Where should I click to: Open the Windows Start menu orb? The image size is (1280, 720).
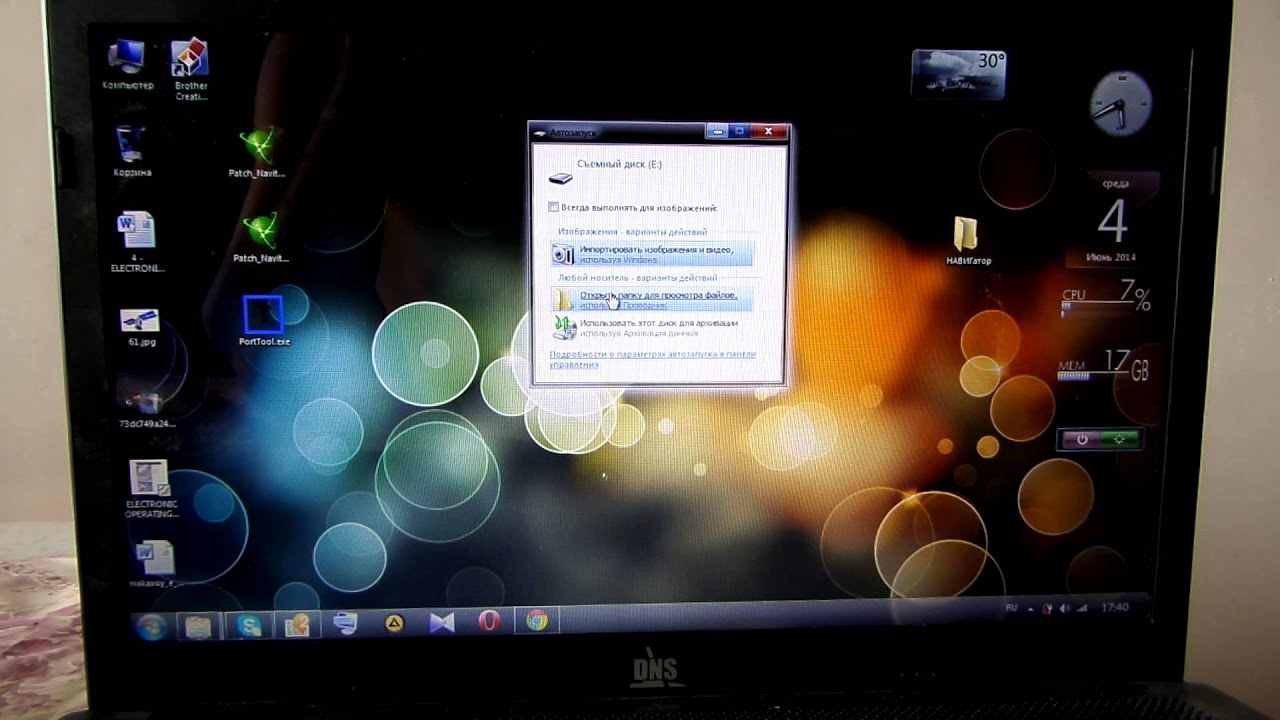click(152, 626)
